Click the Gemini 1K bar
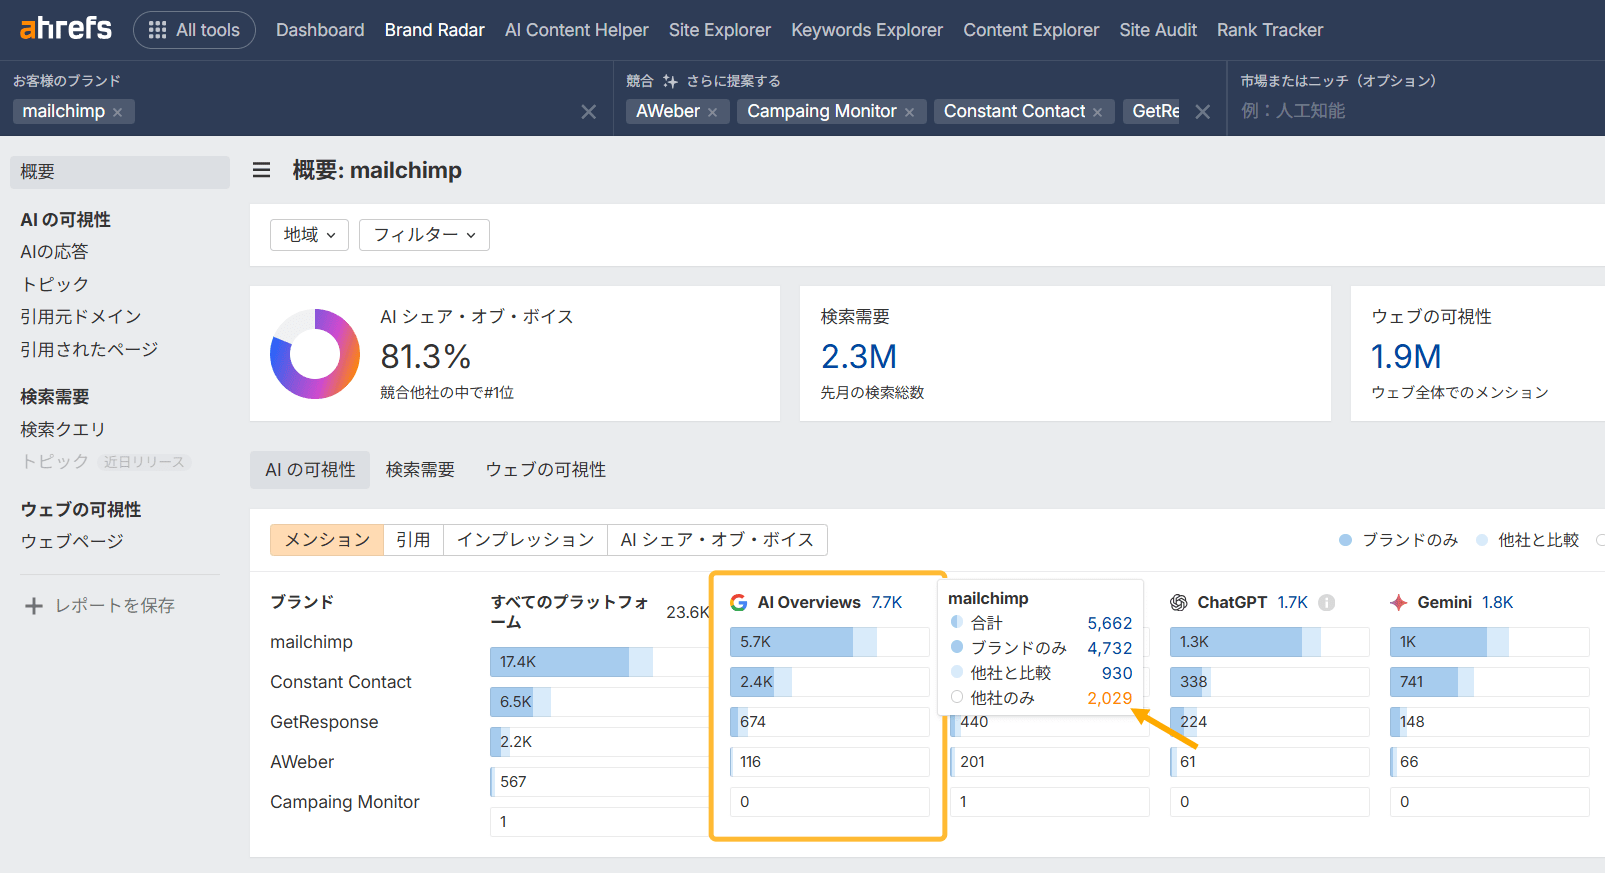 coord(1490,642)
